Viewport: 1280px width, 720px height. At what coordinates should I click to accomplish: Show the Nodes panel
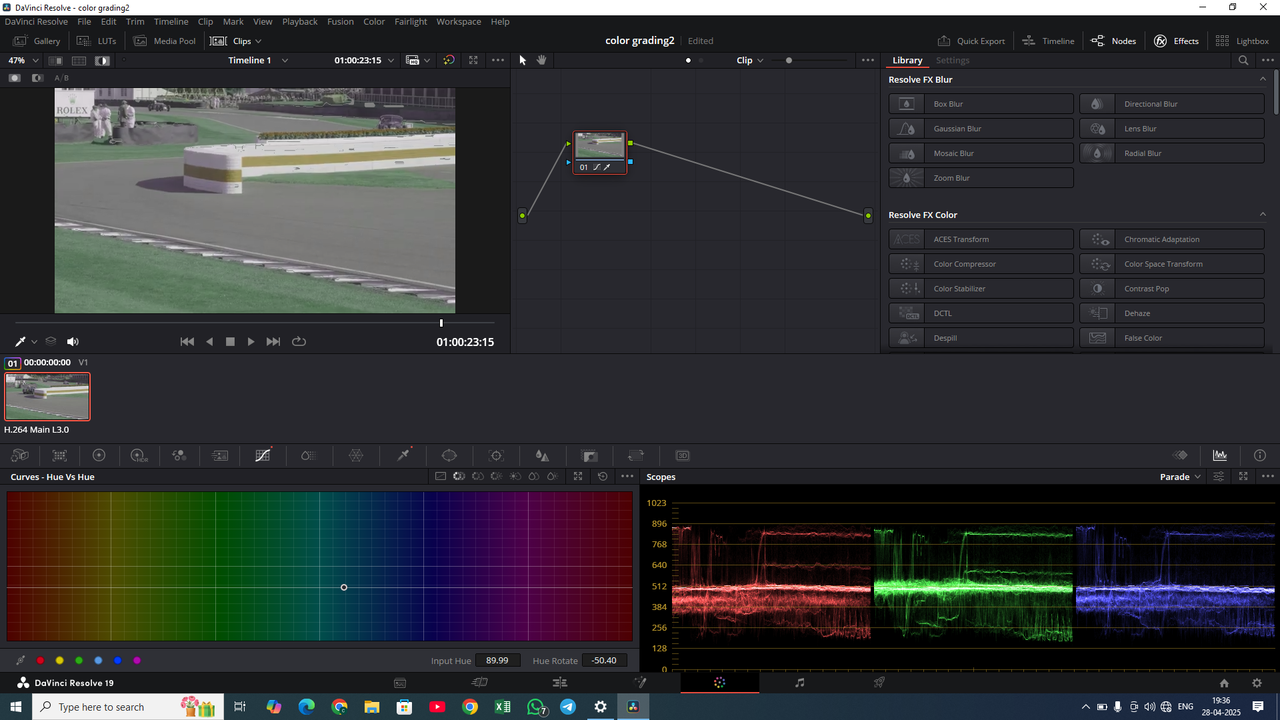pos(1113,41)
